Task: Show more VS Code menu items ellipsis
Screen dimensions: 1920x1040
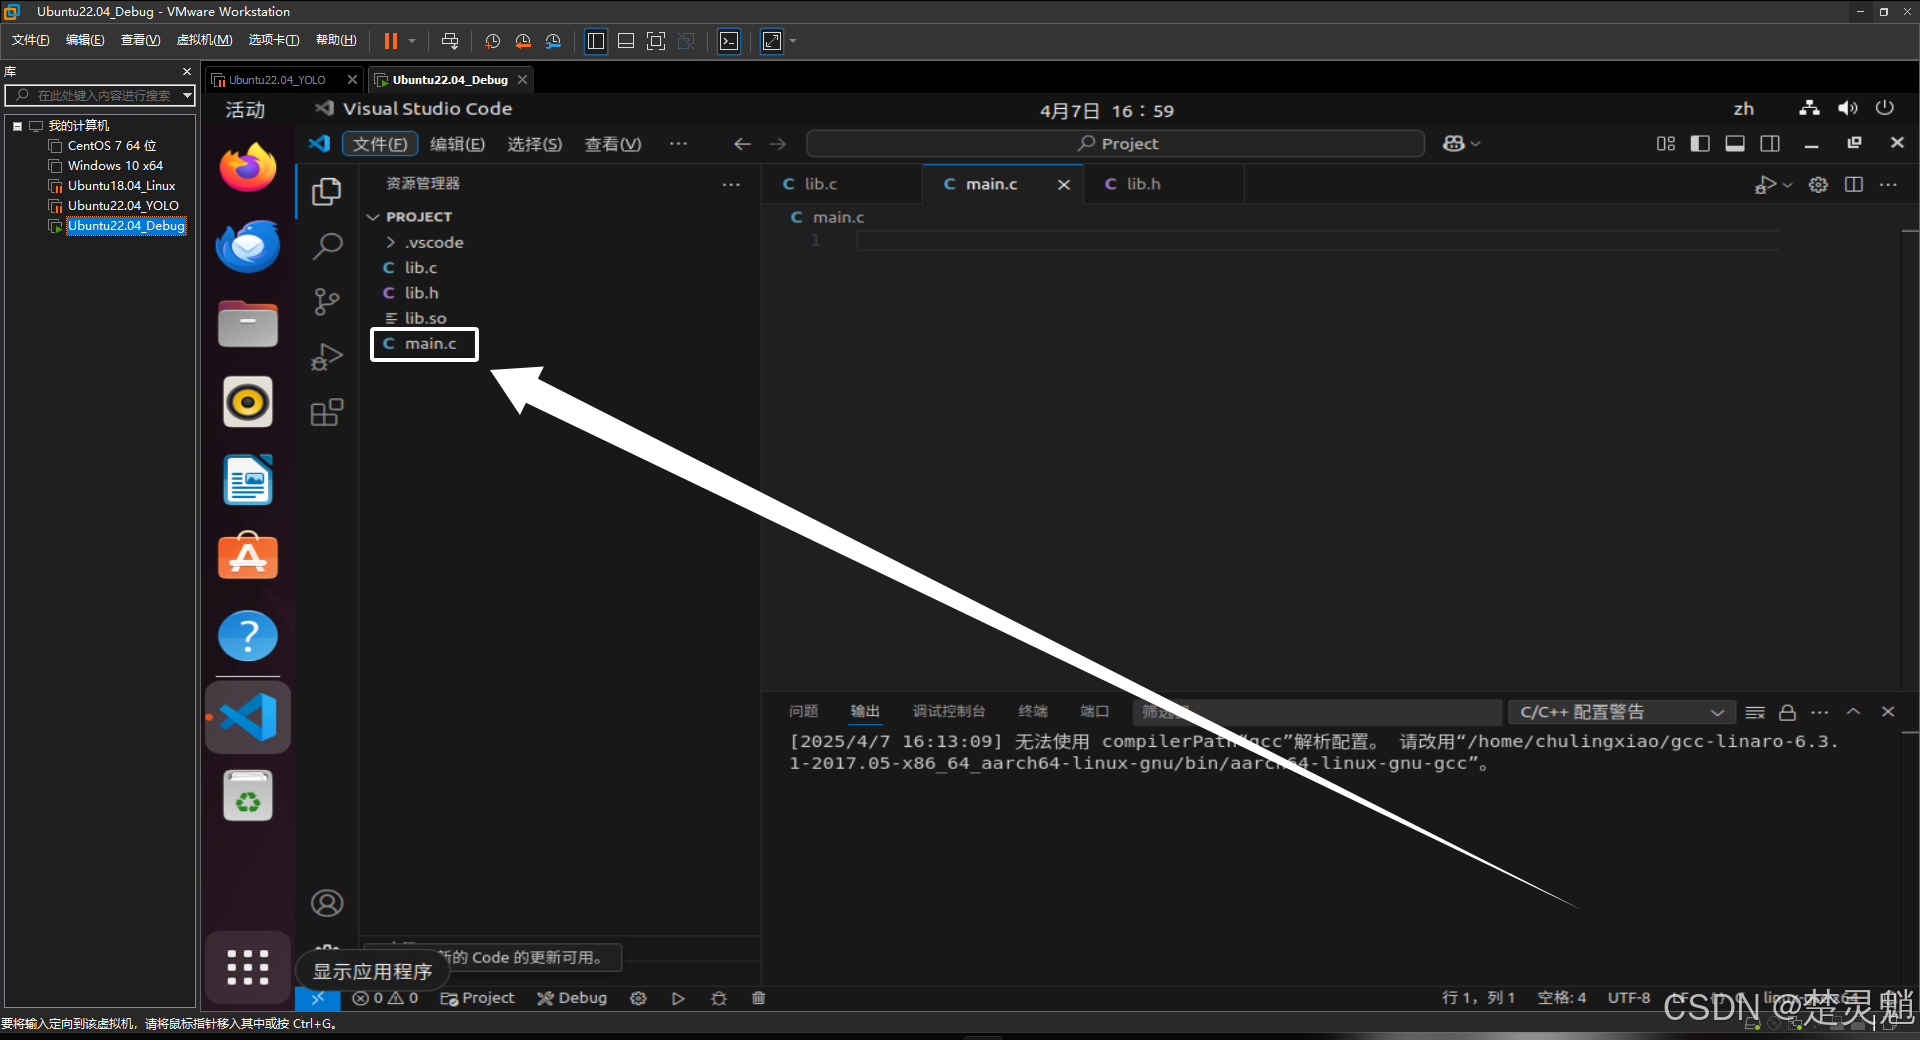Action: [678, 144]
